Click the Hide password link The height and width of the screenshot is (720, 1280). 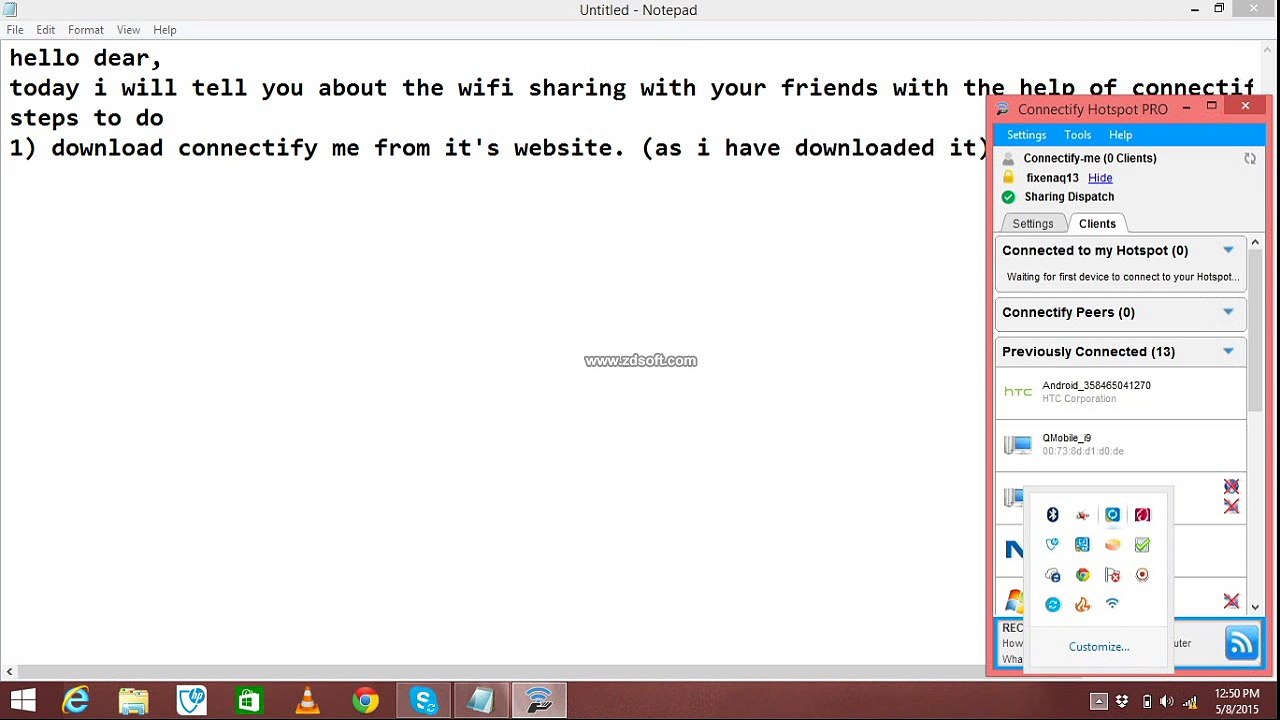point(1100,178)
